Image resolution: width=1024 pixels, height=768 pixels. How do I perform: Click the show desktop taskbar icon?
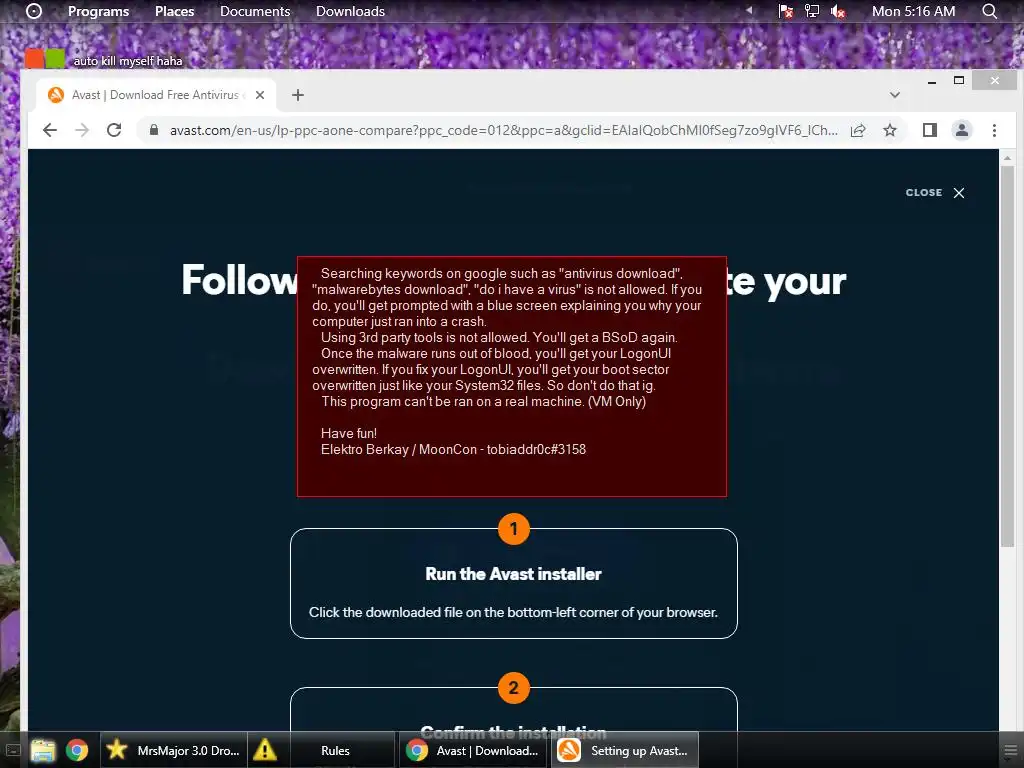pyautogui.click(x=12, y=750)
